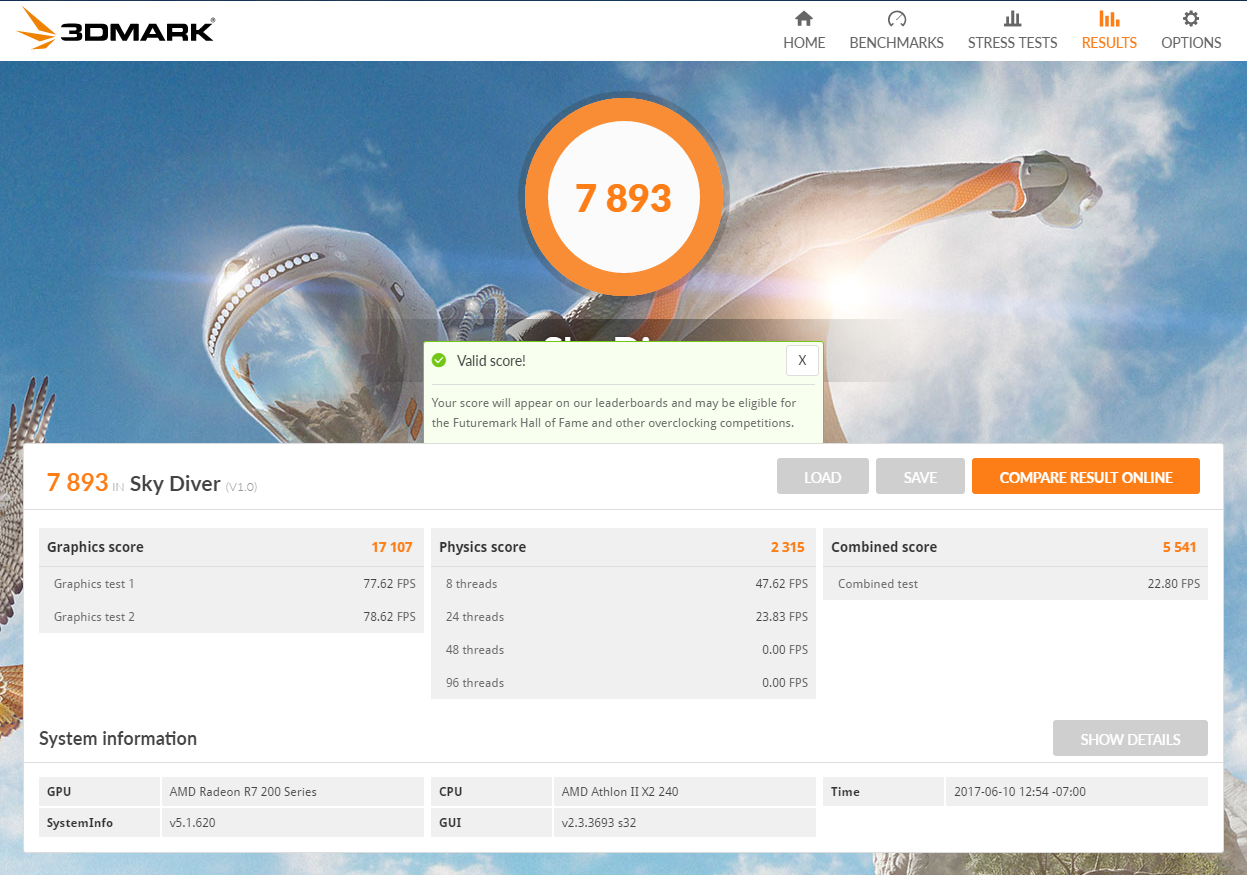This screenshot has height=875, width=1247.
Task: Open the Benchmarks gauge icon
Action: coord(896,19)
